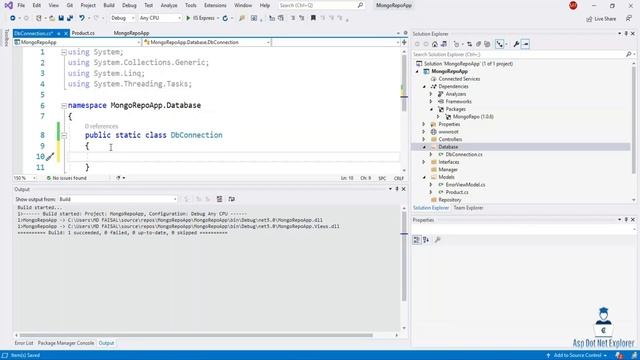This screenshot has height=360, width=640.
Task: Collapse the Models folder node
Action: [424, 178]
